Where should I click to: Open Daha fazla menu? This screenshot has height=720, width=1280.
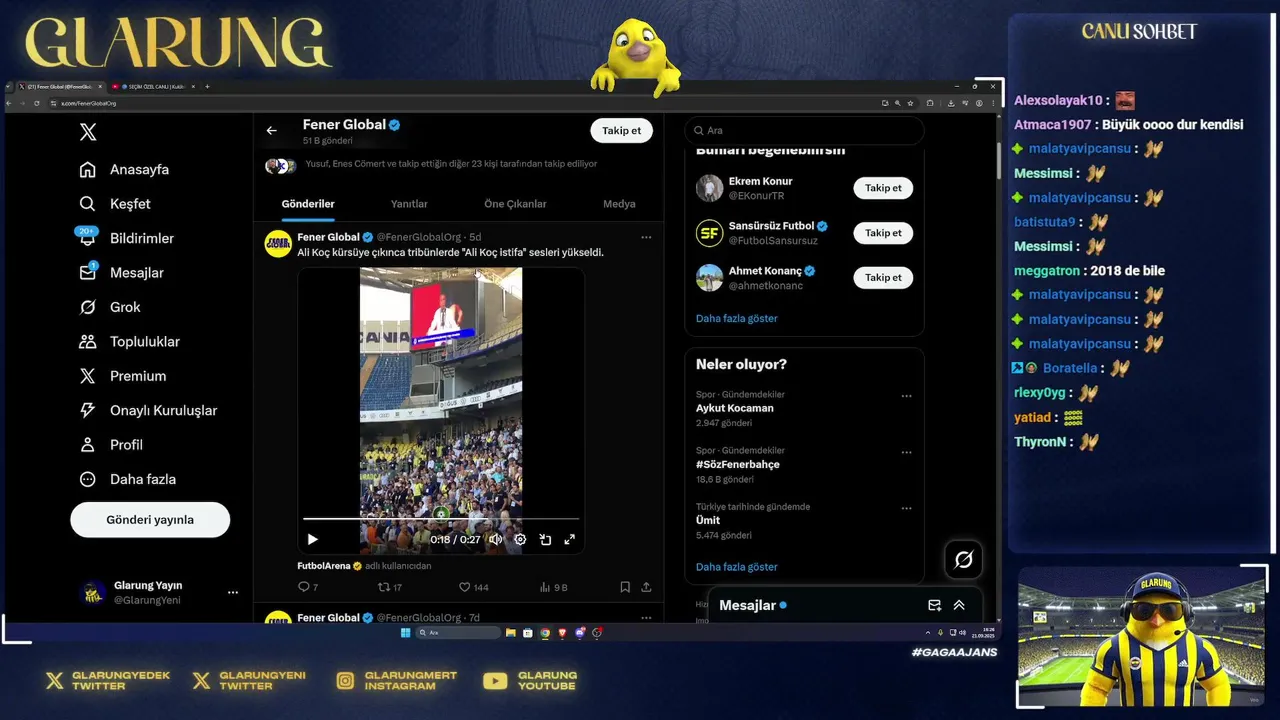point(128,479)
